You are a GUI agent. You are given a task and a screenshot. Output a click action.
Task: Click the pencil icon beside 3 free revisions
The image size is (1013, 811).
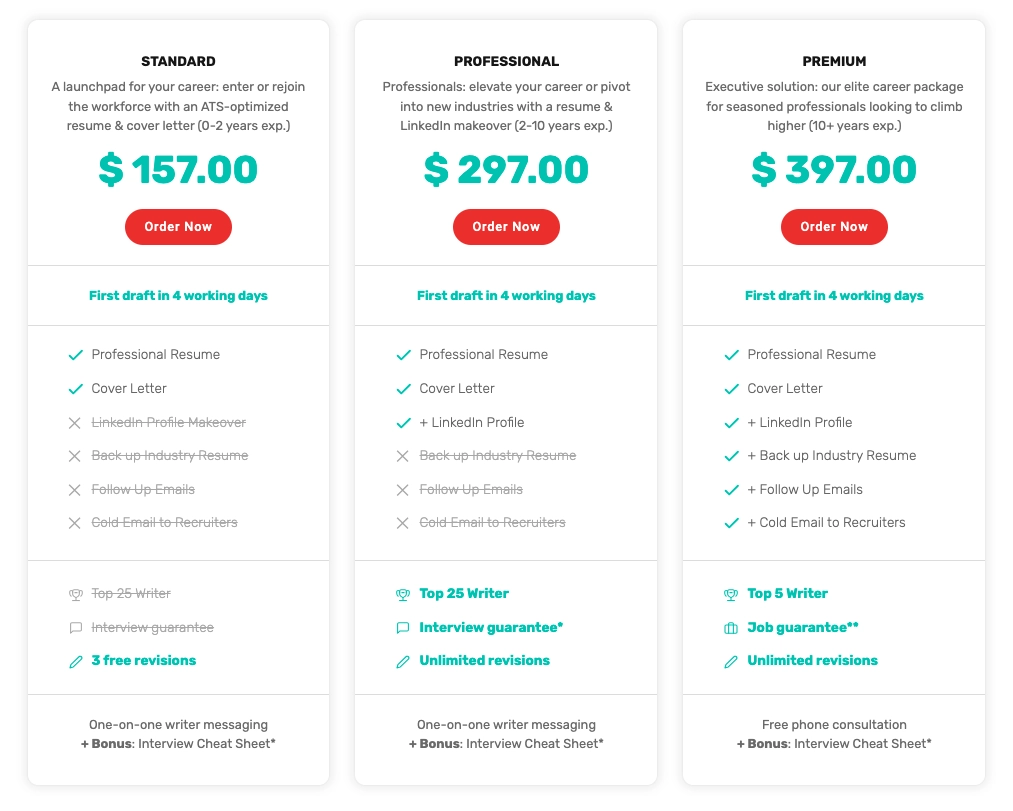pos(75,661)
